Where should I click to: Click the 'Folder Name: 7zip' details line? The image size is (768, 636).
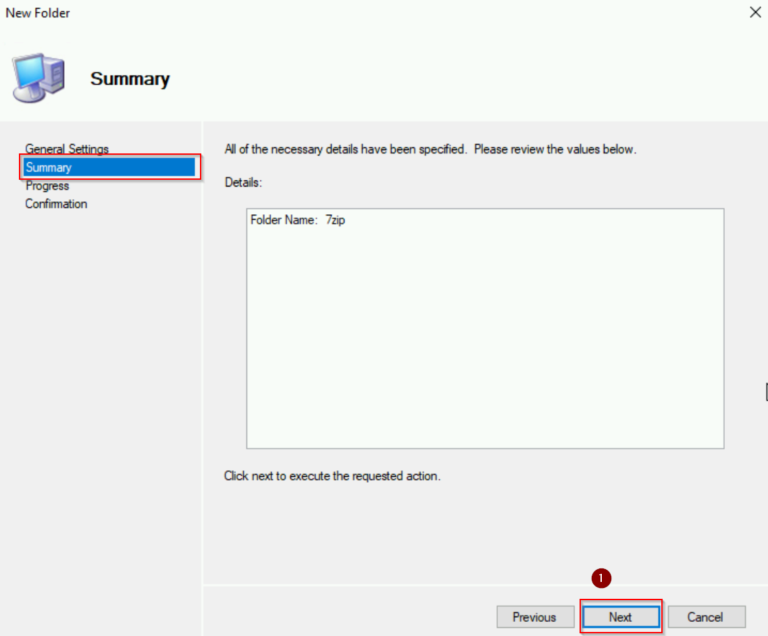(297, 220)
